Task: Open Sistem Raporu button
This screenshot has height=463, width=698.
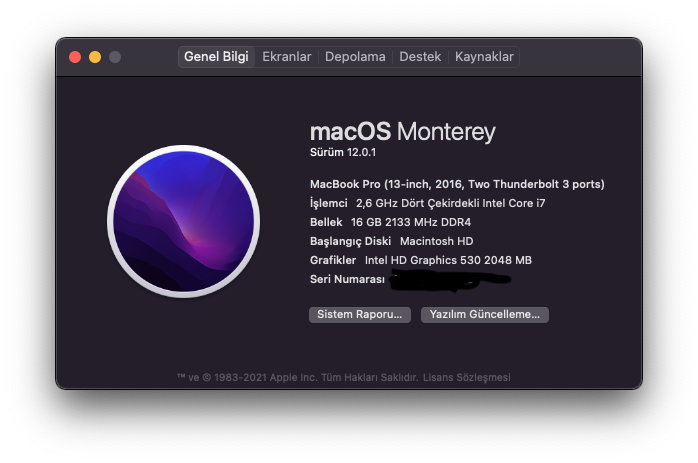Action: tap(360, 314)
